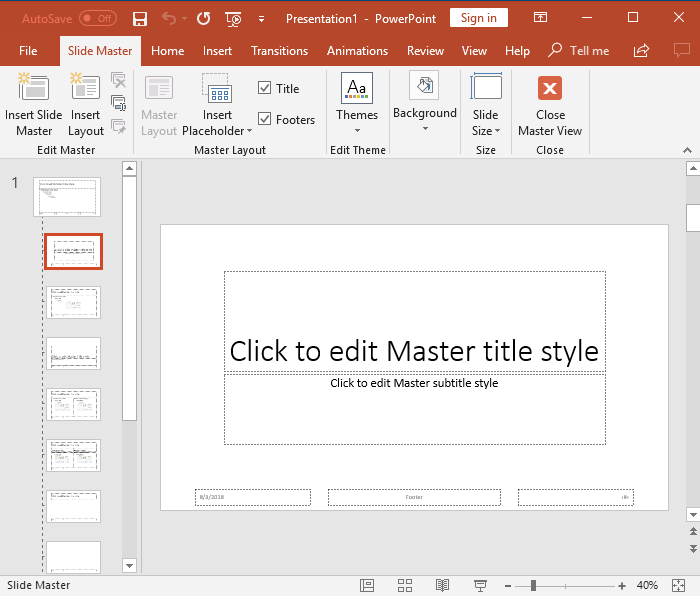700x596 pixels.
Task: Uncheck the Footers checkbox
Action: pos(265,119)
